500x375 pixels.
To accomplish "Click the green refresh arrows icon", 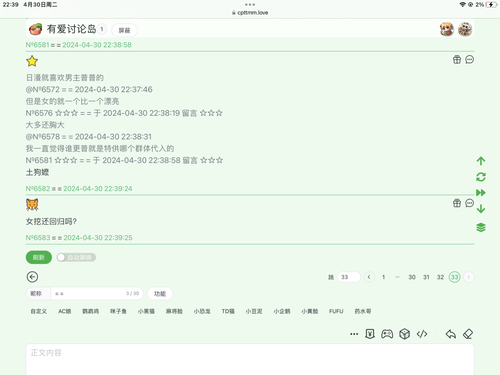I will [481, 177].
